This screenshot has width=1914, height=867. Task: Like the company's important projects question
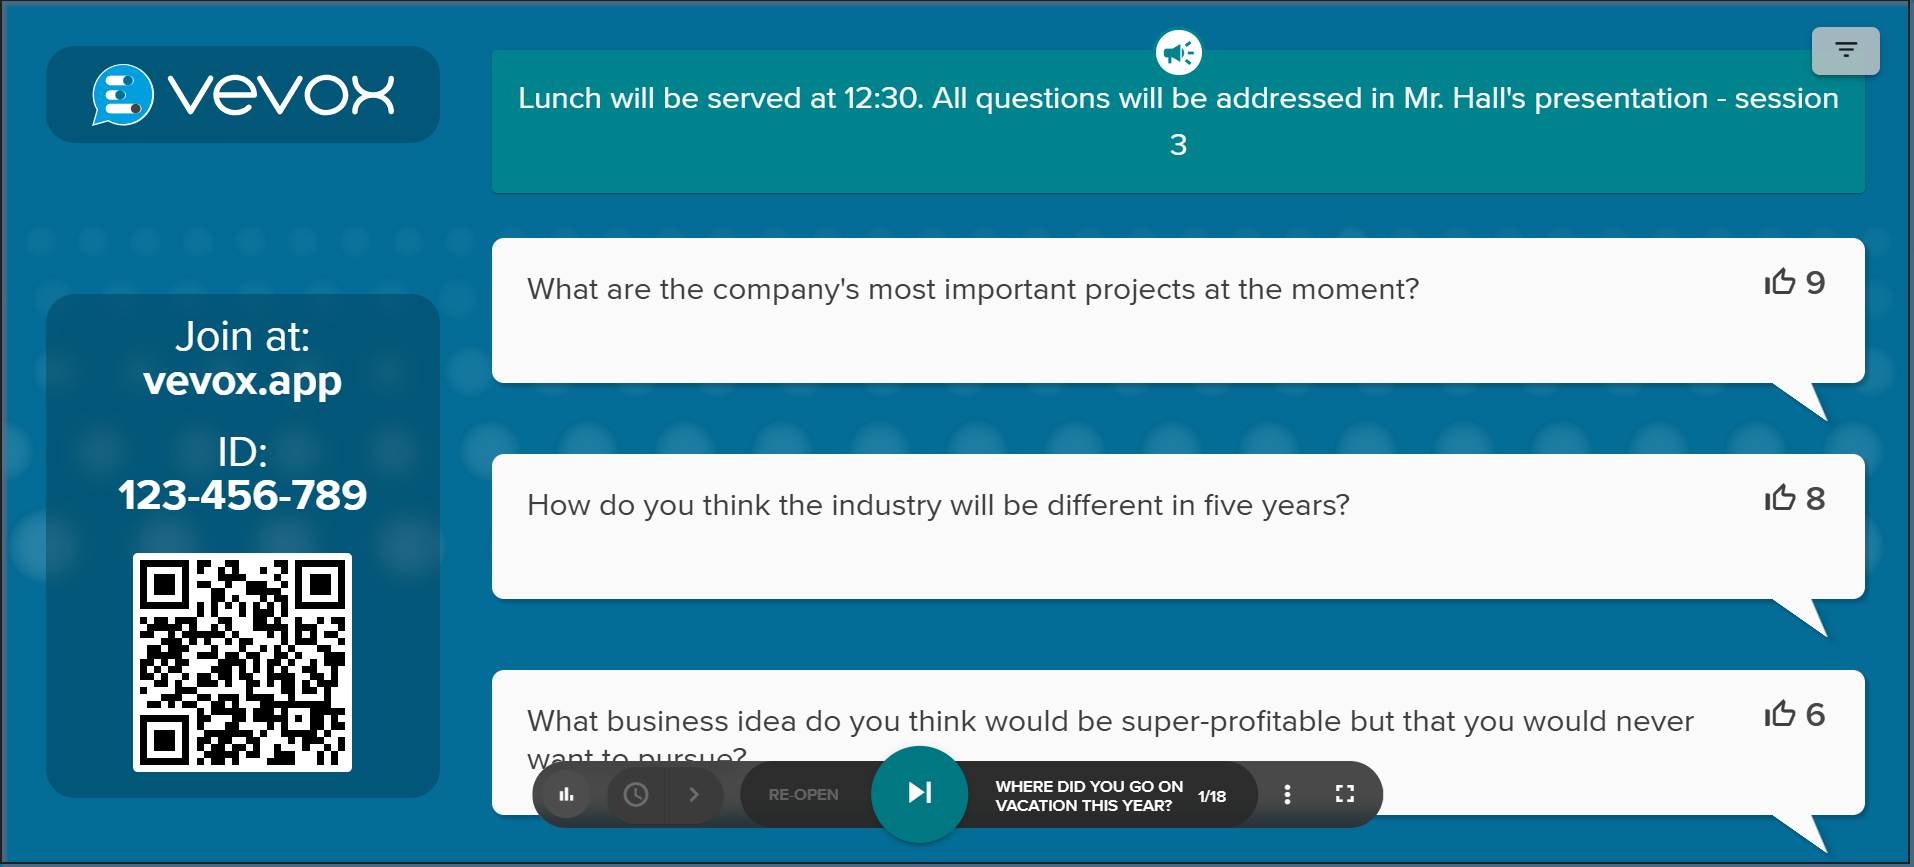pos(1781,283)
